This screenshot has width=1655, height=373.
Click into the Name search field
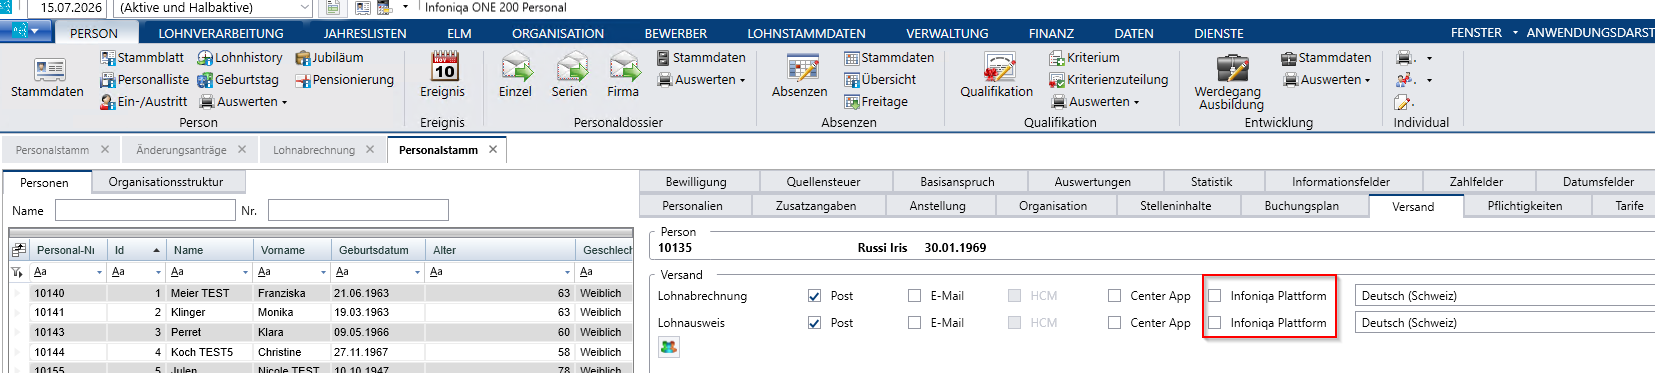[x=145, y=210]
